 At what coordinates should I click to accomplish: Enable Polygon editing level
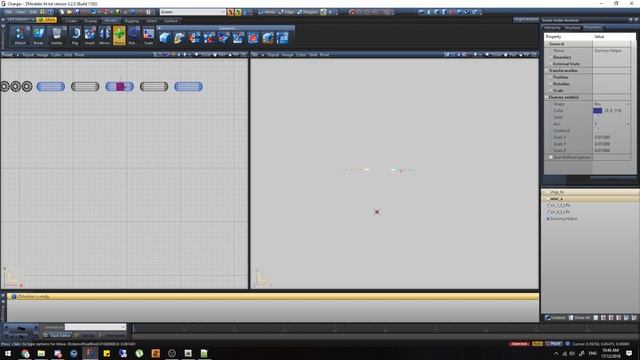click(308, 12)
